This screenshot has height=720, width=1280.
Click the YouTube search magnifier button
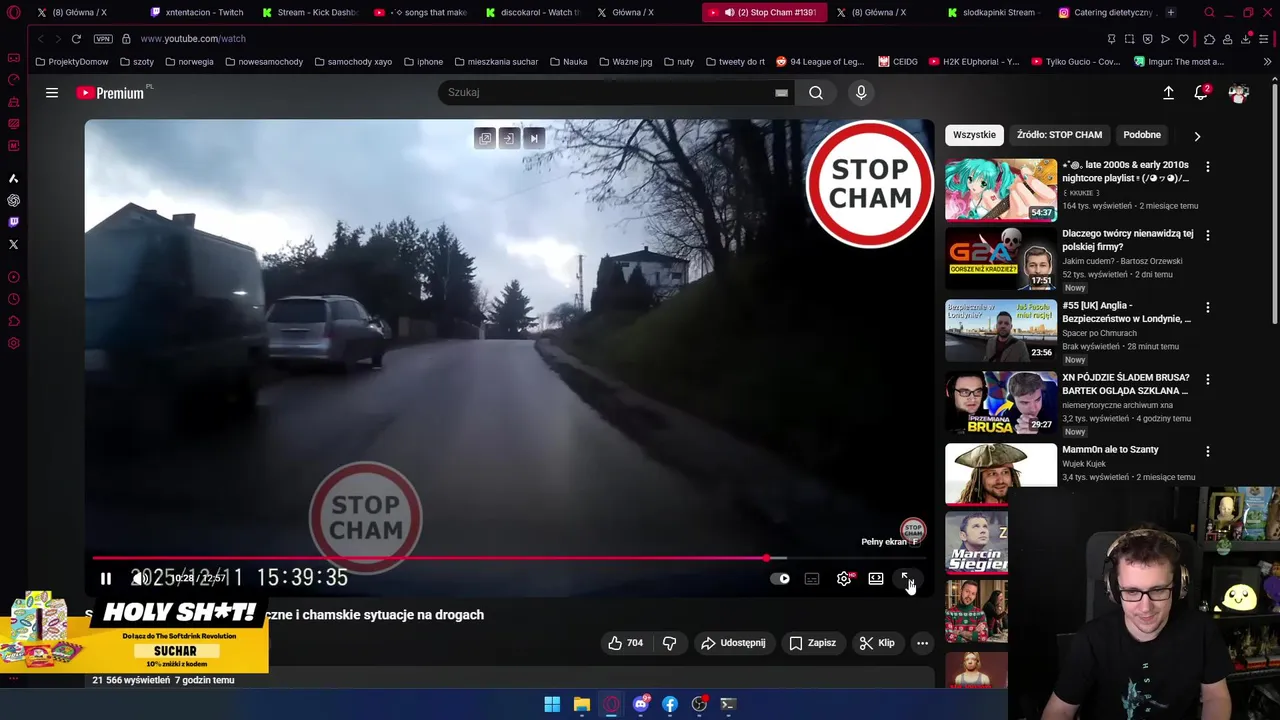coord(816,93)
